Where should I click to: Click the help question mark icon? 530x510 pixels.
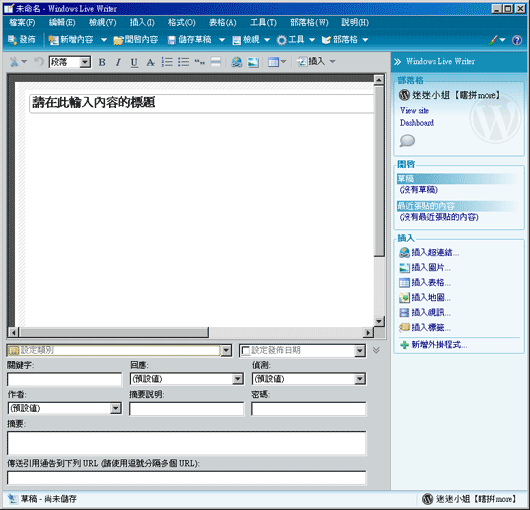click(x=517, y=40)
